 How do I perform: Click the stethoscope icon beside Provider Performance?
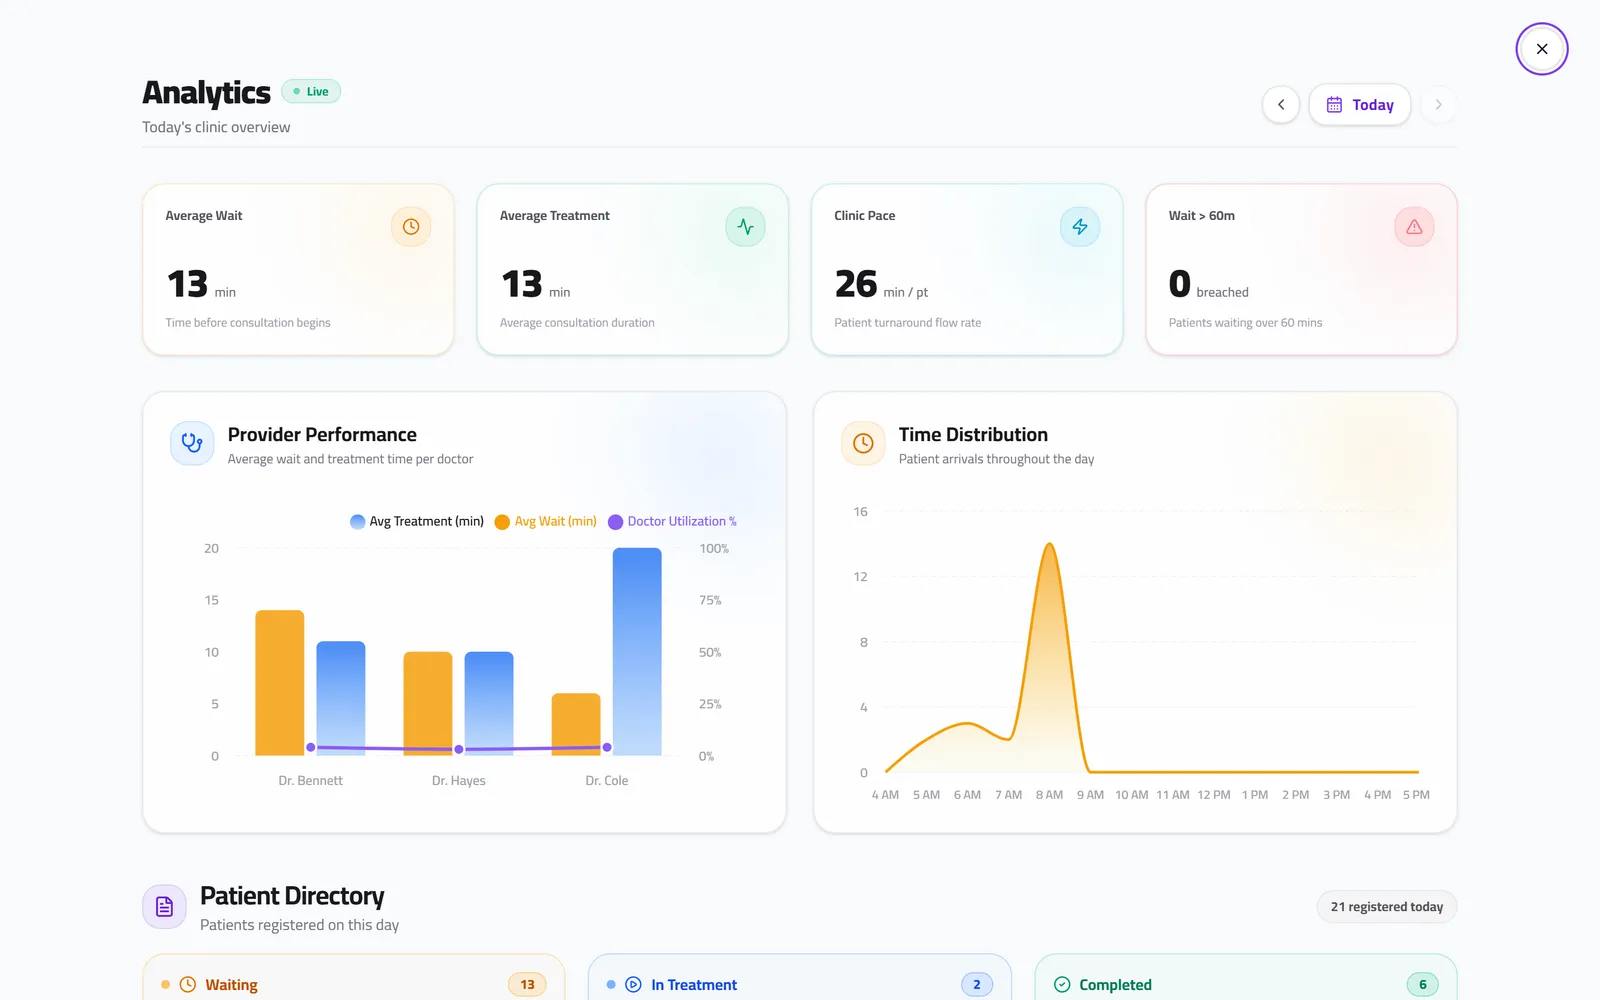click(x=192, y=443)
